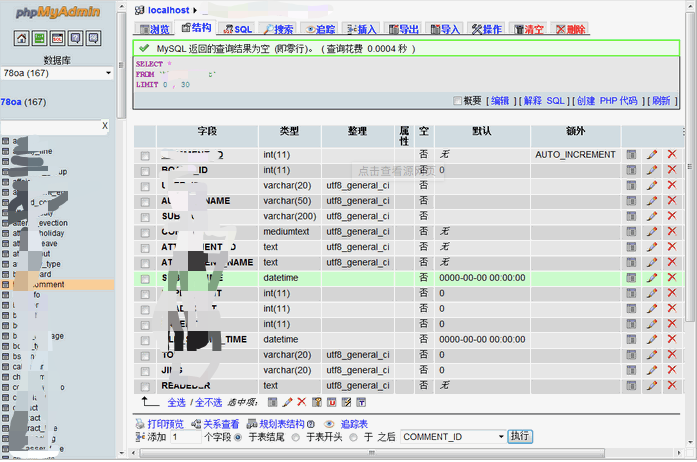The image size is (697, 462).
Task: Focus the table filter input box
Action: [52, 127]
